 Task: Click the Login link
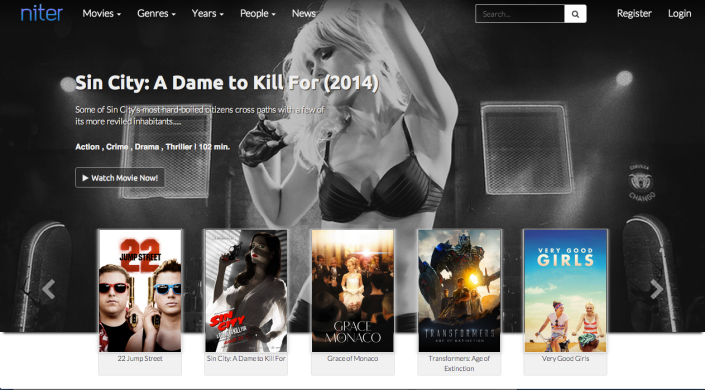point(679,13)
